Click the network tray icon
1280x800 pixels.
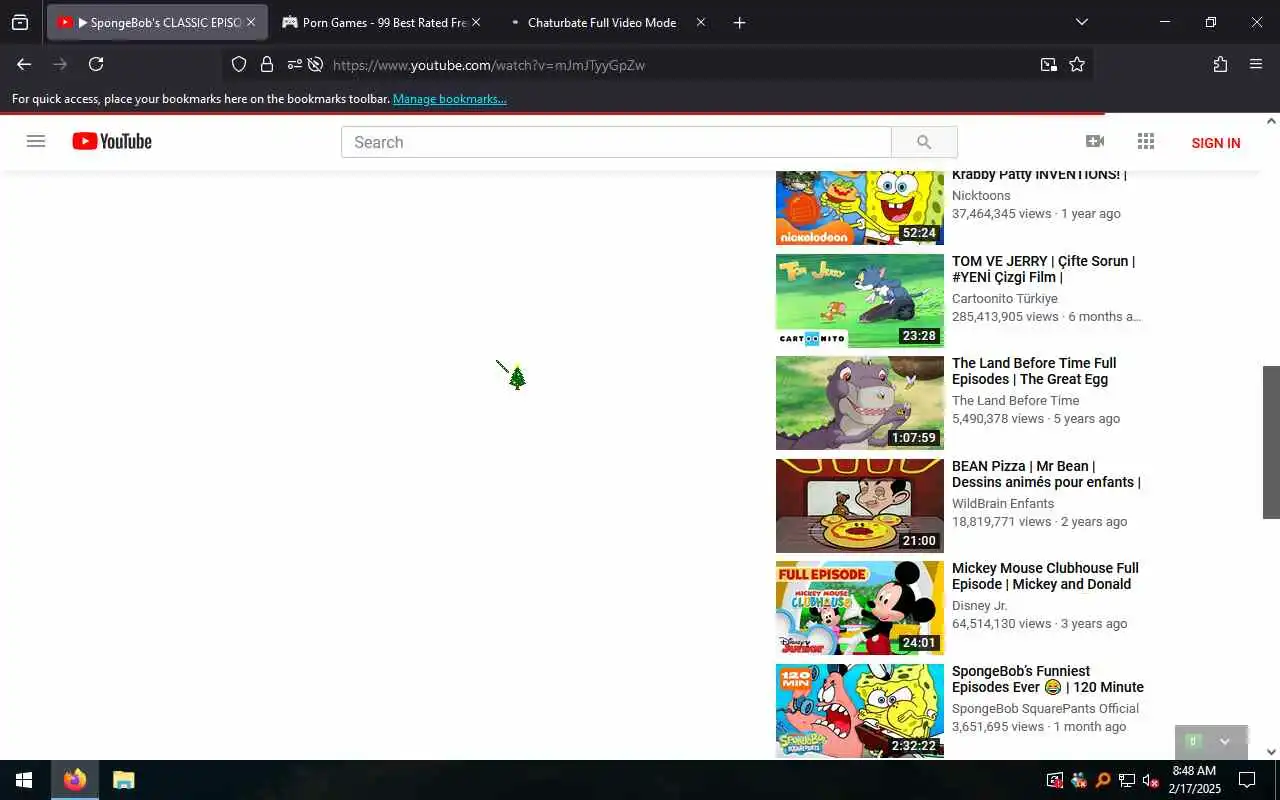click(1126, 780)
